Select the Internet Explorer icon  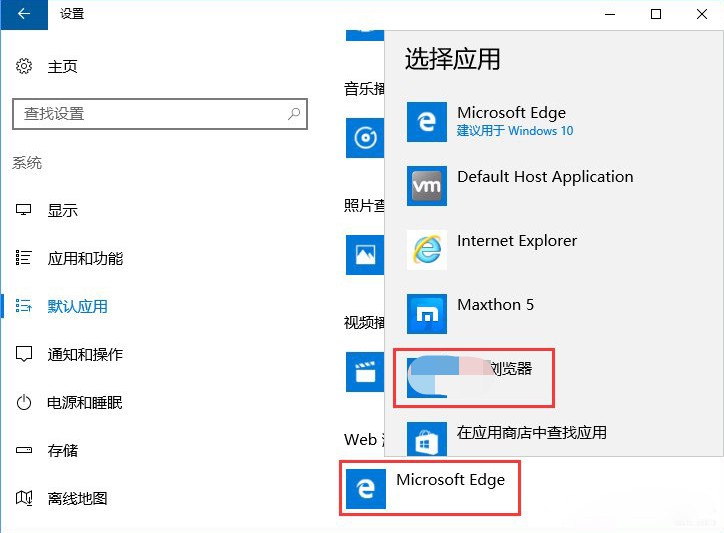427,250
